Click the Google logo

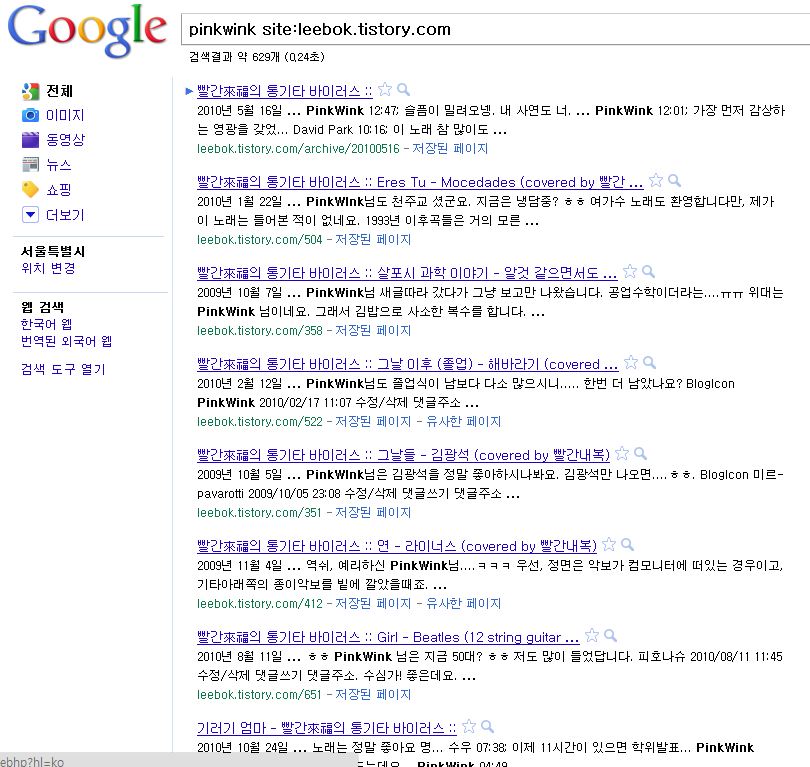87,30
